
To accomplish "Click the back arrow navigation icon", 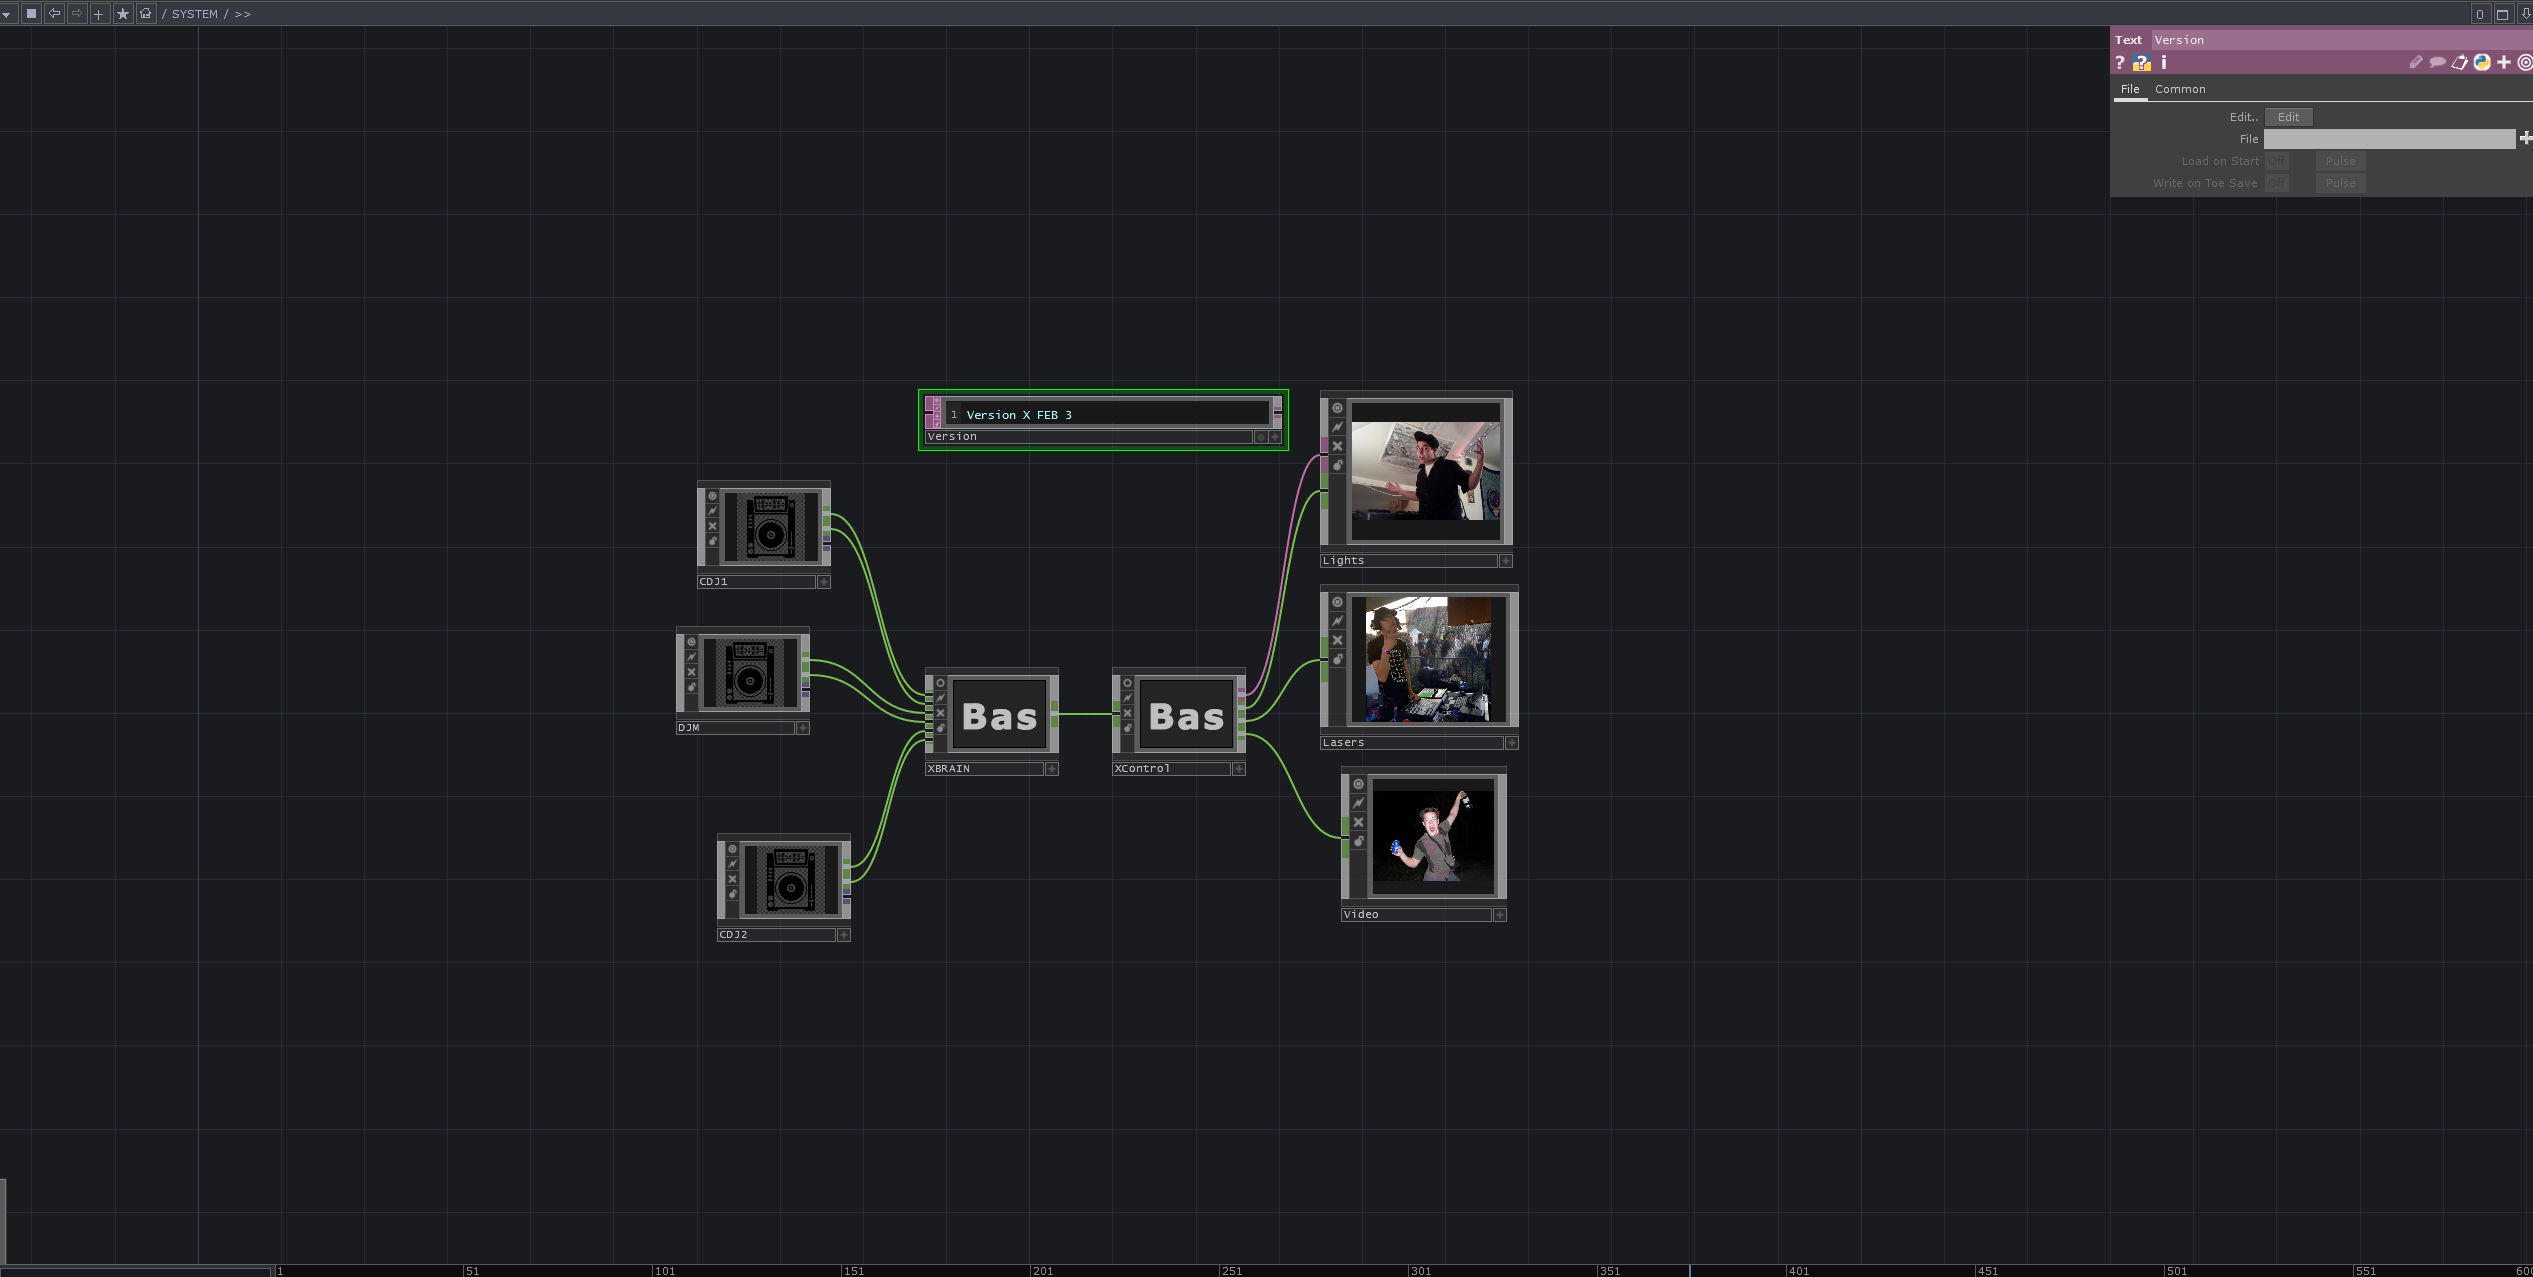I will click(54, 14).
